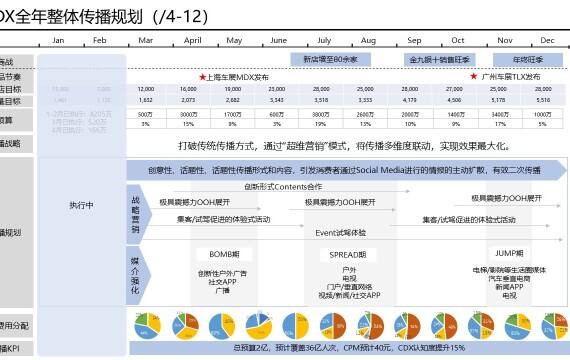This screenshot has height=360, width=570.
Task: Click the Event试驾体验 arrow label
Action: coord(341,233)
